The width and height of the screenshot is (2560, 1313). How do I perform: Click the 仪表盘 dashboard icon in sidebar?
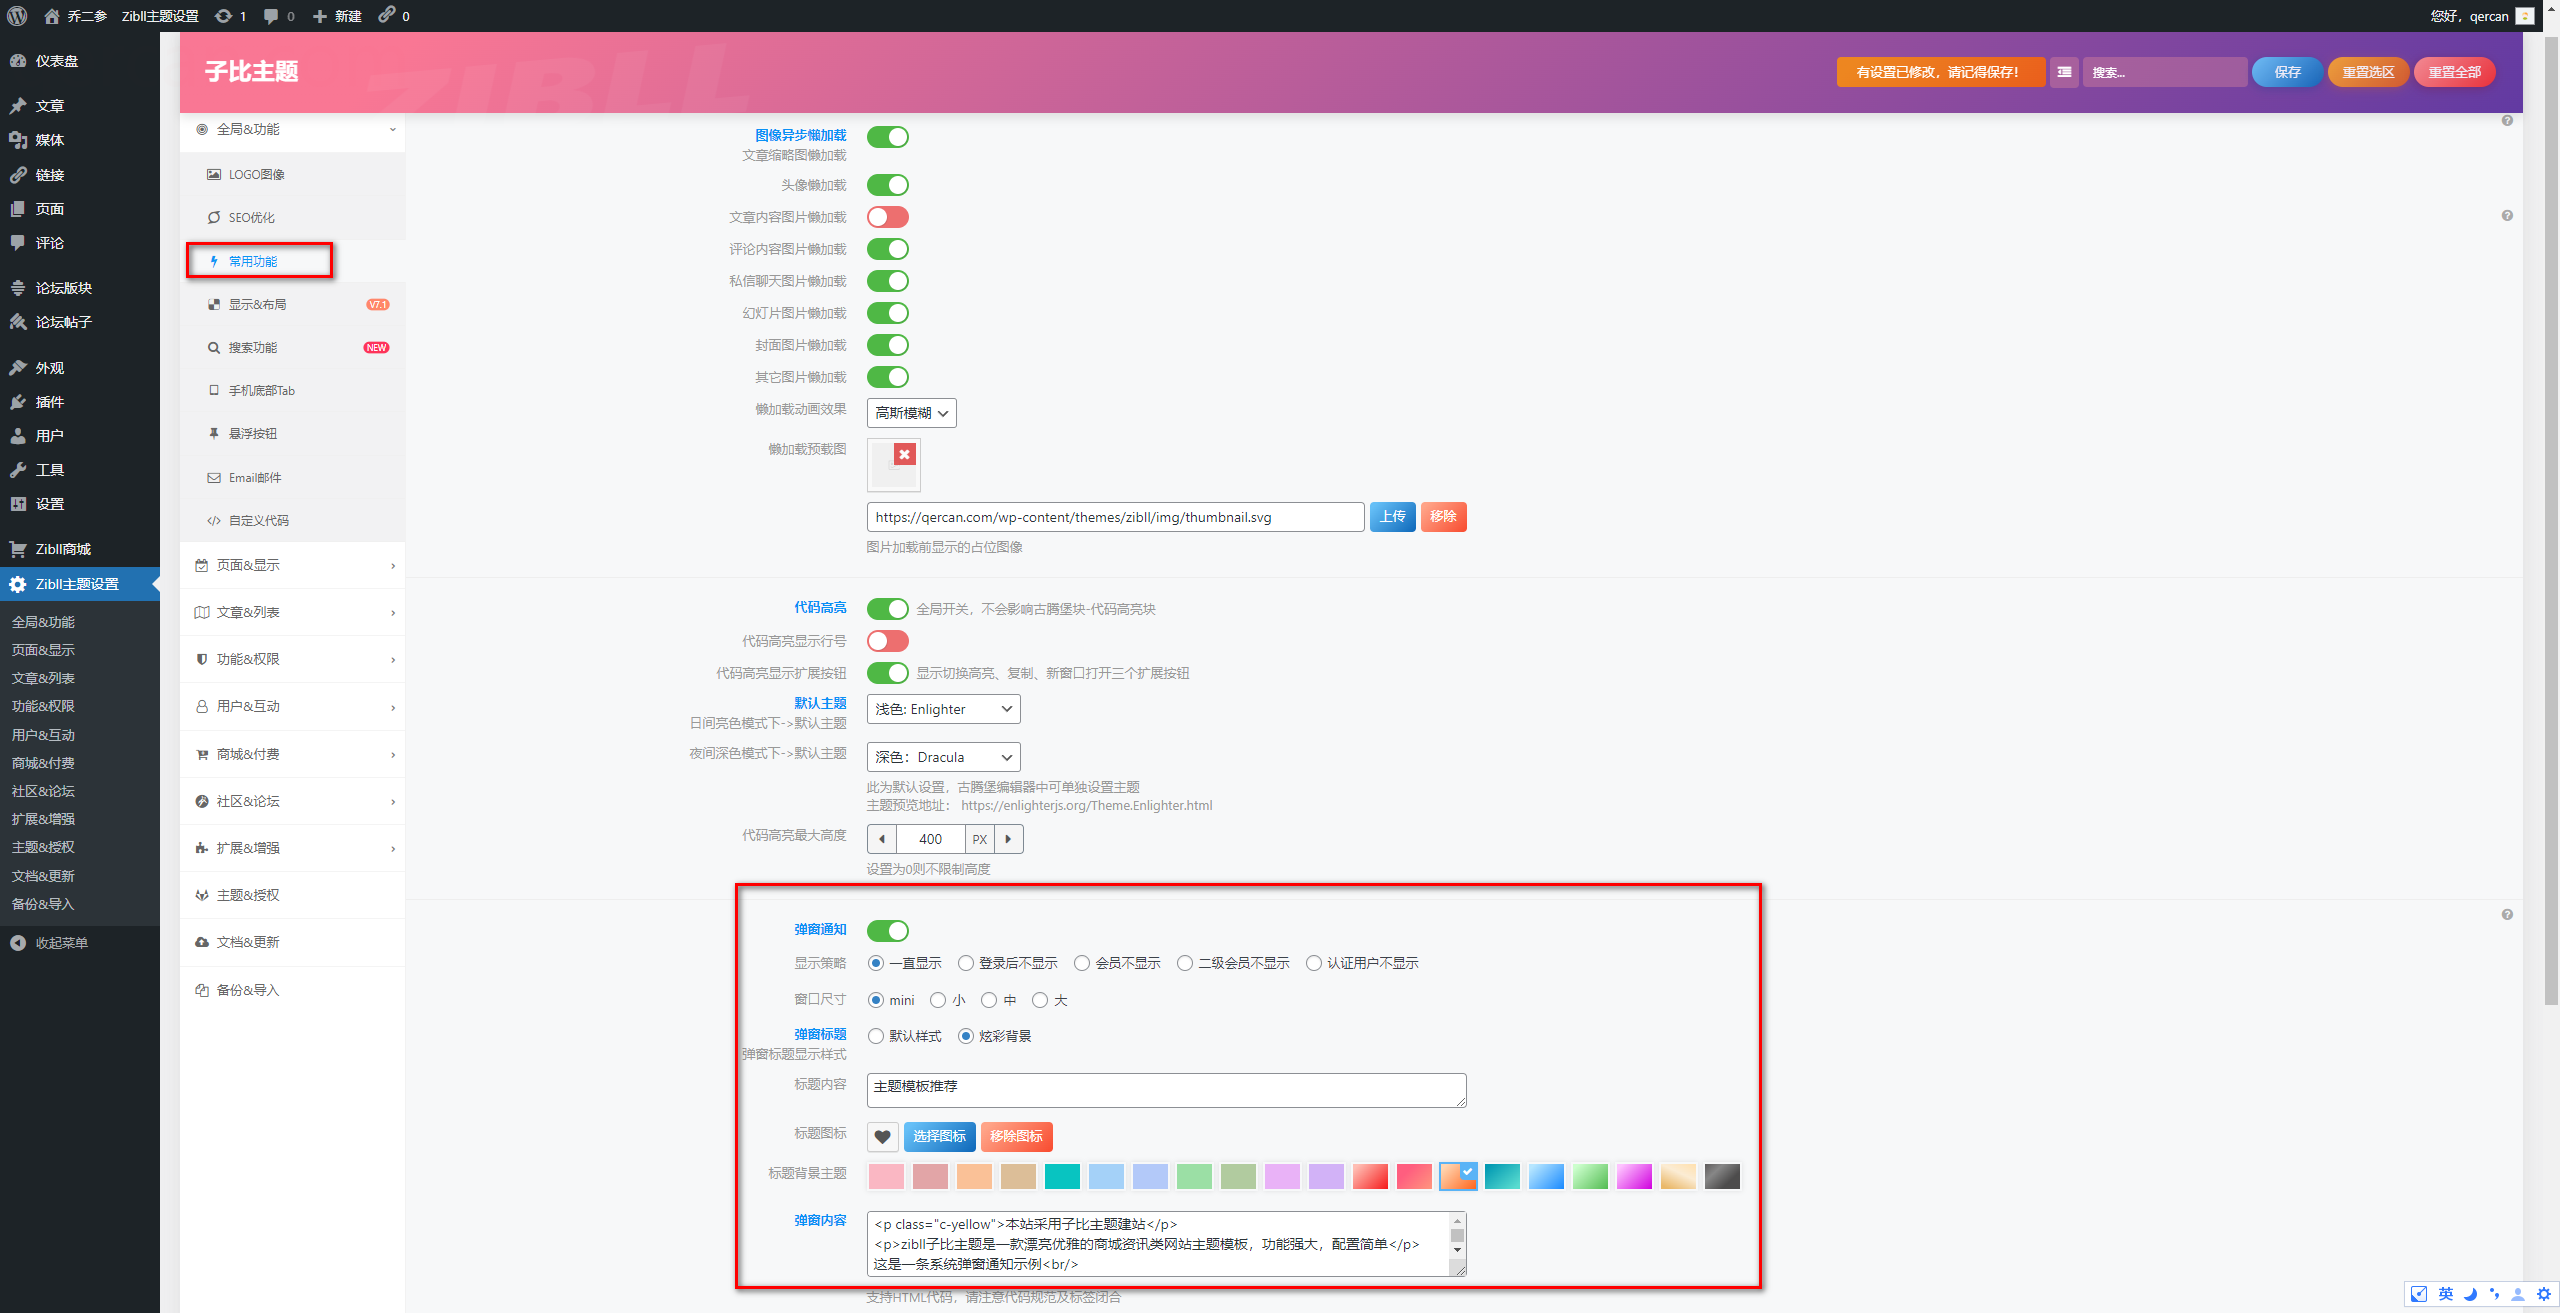coord(18,61)
